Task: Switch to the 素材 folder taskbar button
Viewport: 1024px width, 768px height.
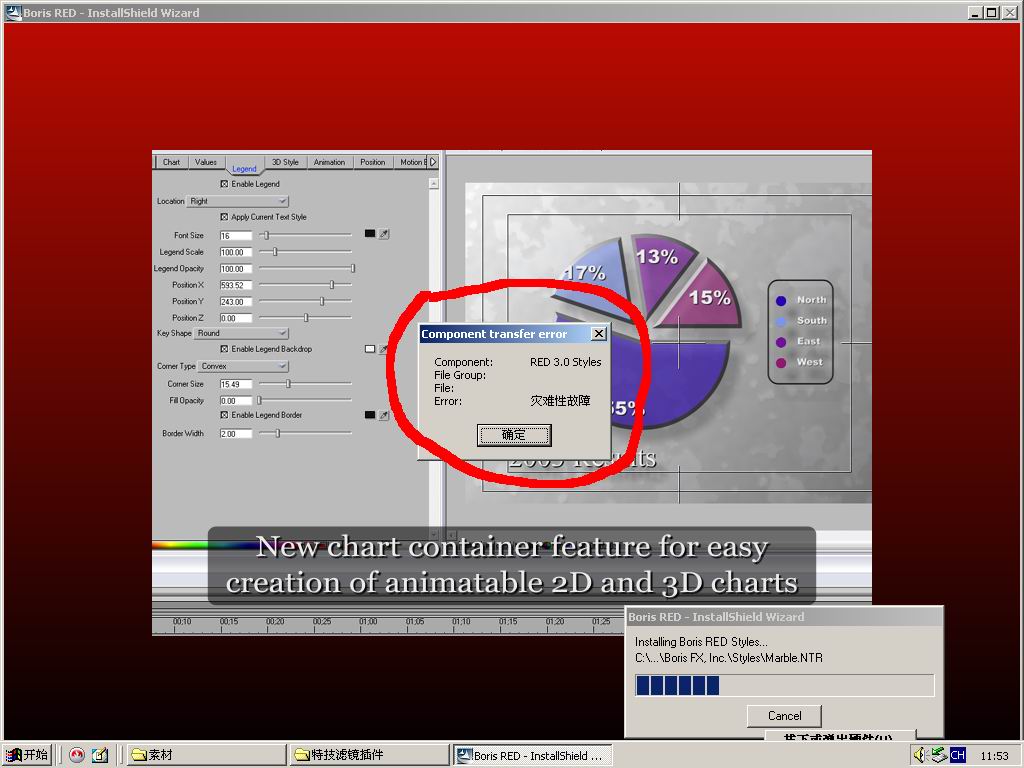Action: [206, 755]
